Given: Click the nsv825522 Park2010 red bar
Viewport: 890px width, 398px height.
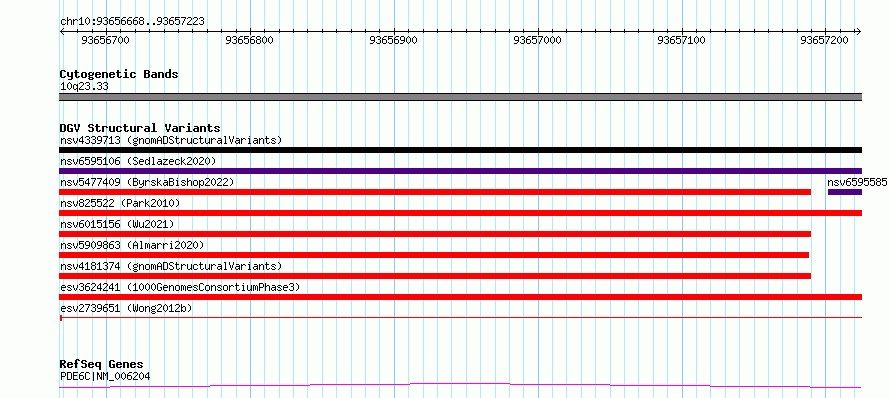Looking at the screenshot, I should [460, 213].
